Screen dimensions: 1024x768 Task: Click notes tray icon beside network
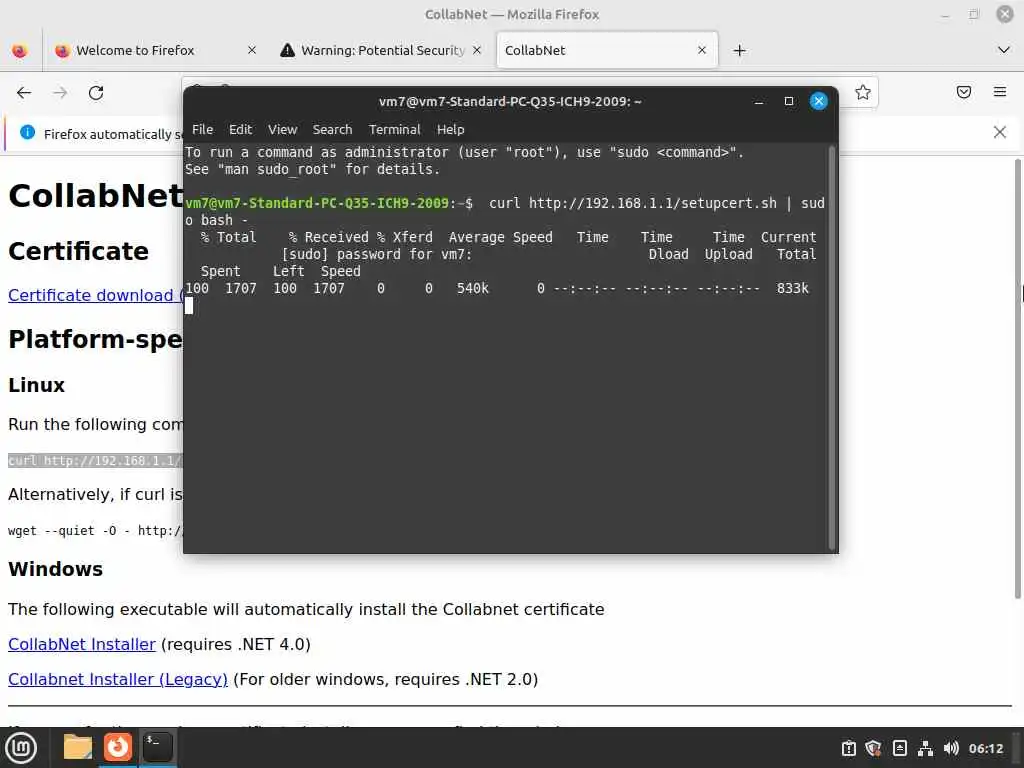[899, 748]
